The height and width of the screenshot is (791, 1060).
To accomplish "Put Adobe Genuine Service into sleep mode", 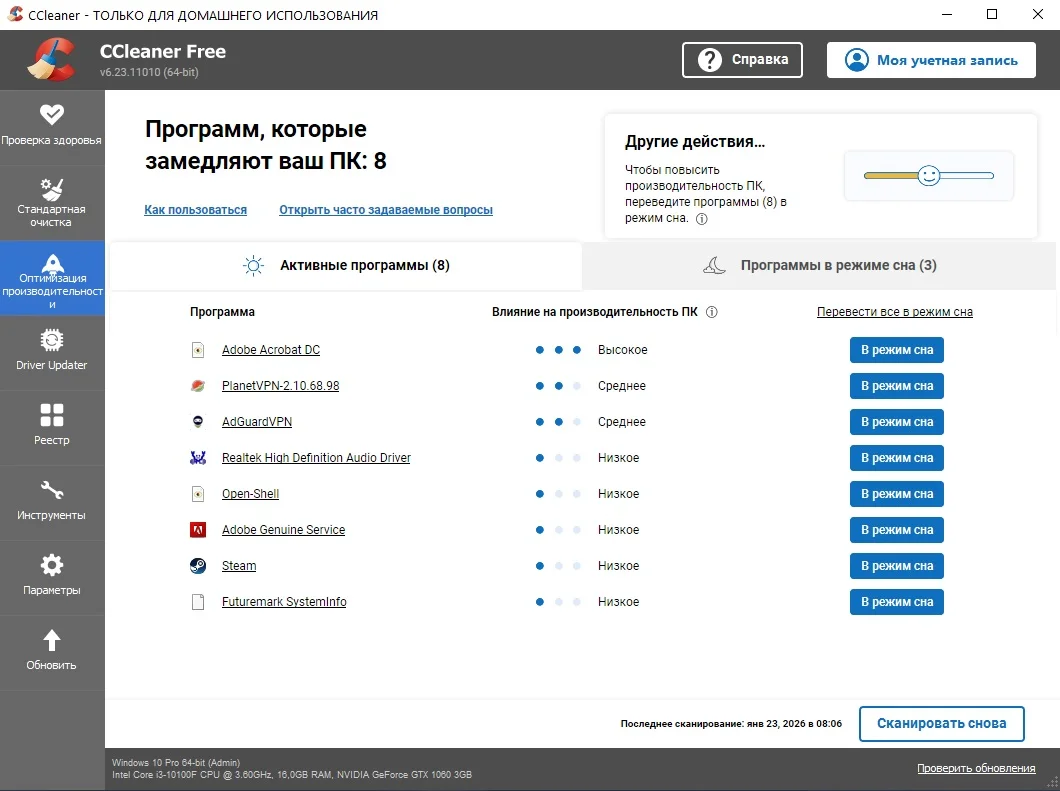I will pyautogui.click(x=896, y=529).
